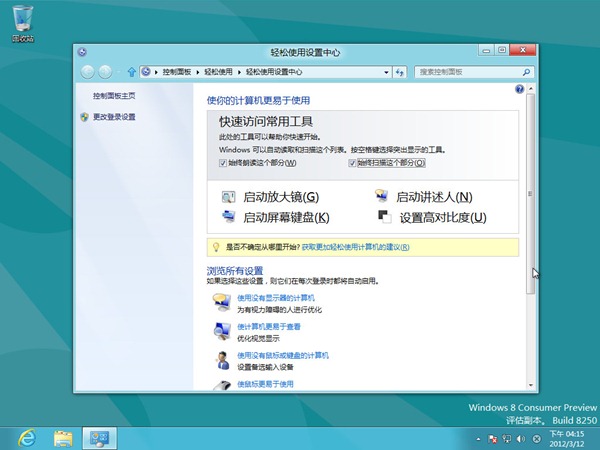Open 获取更加轻松使用计算机的建议(R) link
The width and height of the screenshot is (600, 450).
click(355, 247)
